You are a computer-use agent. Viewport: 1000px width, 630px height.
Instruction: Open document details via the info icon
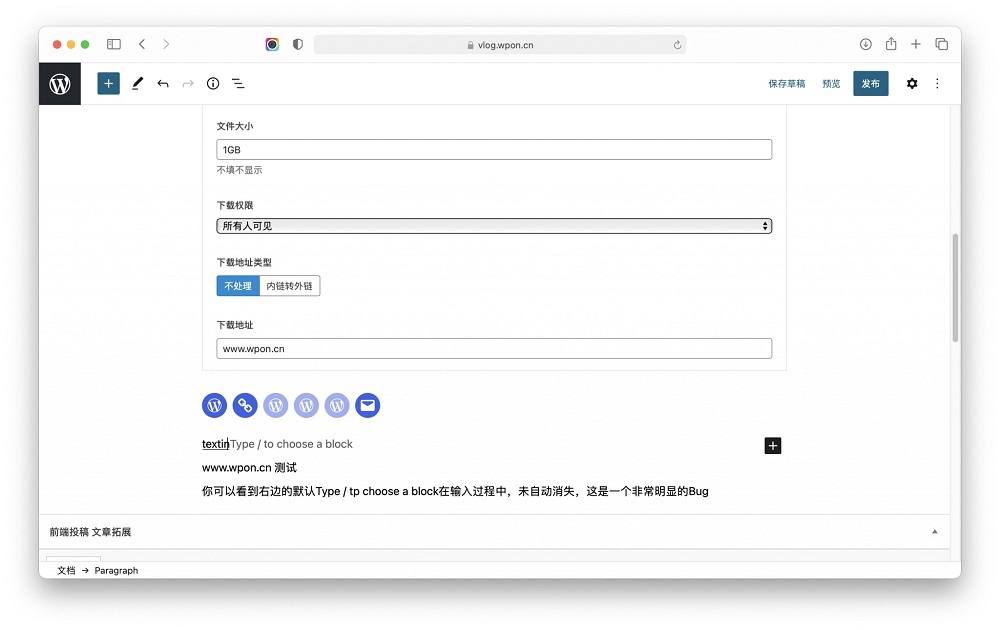tap(213, 83)
